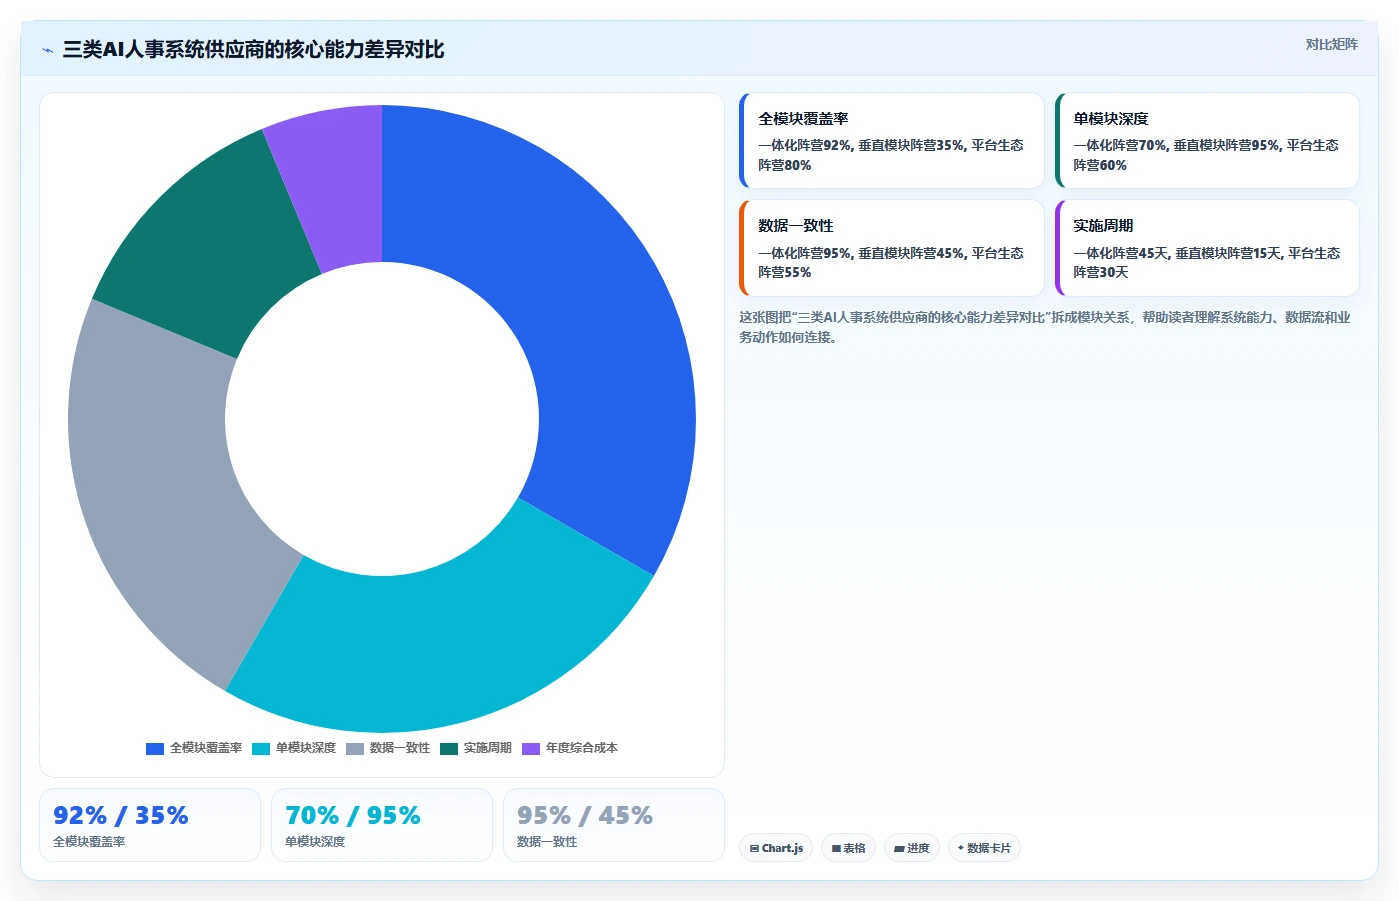Open the 数据一致性 info card with 95%
The width and height of the screenshot is (1399, 901).
click(x=892, y=248)
